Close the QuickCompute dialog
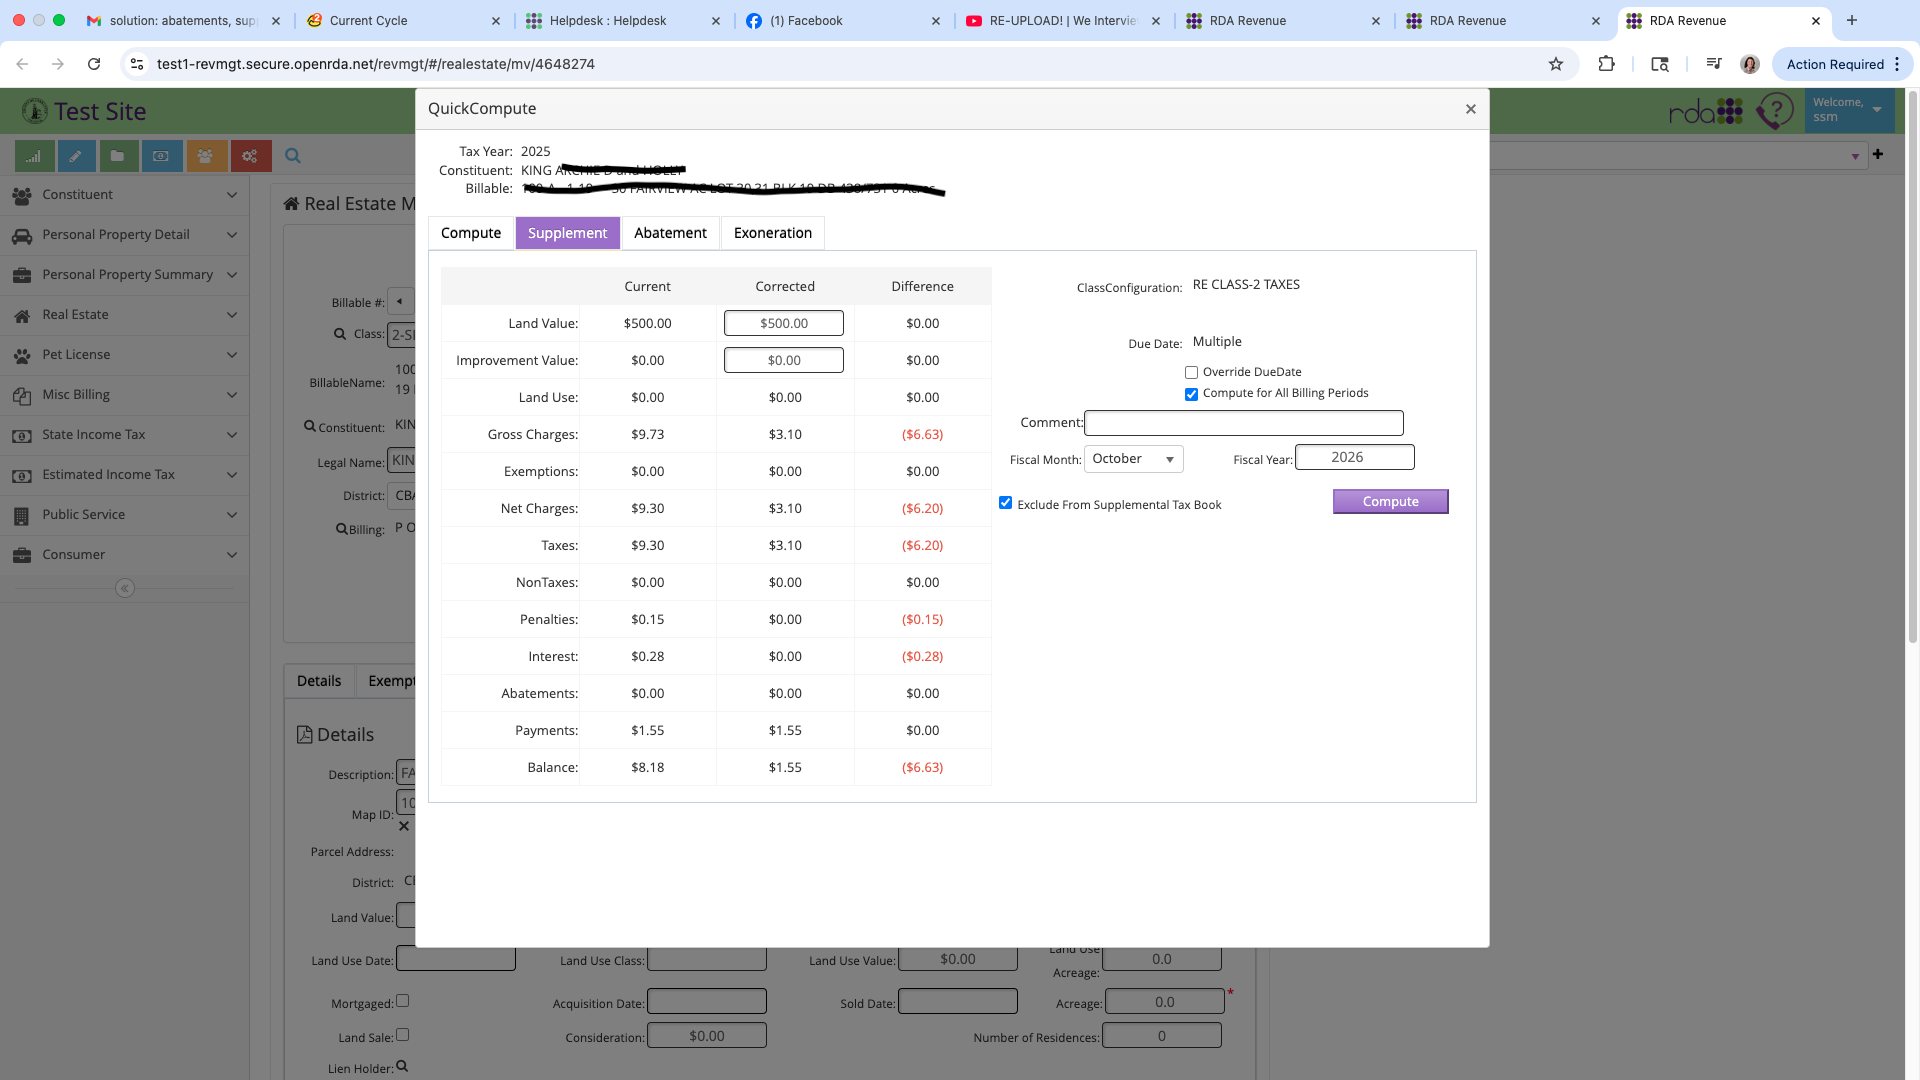1920x1080 pixels. (x=1470, y=109)
